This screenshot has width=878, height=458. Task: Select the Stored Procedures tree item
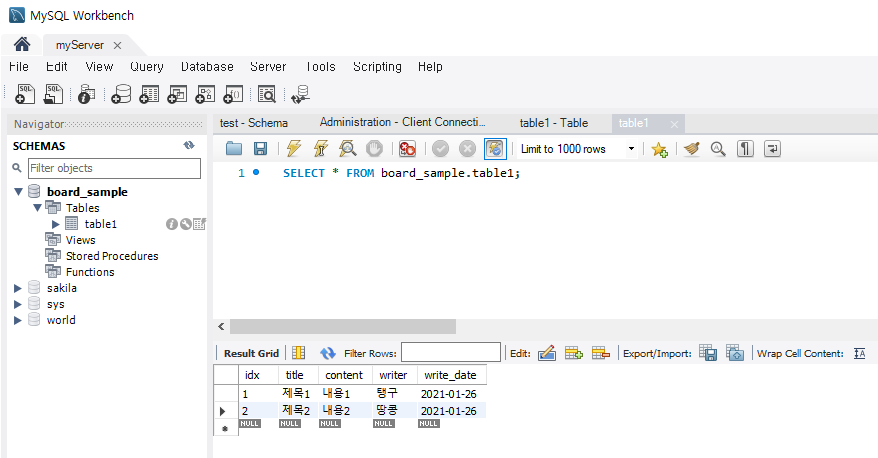click(112, 256)
